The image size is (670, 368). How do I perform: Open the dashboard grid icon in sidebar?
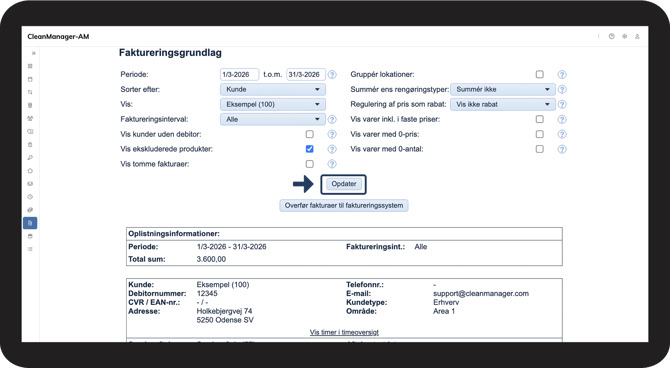(x=30, y=66)
